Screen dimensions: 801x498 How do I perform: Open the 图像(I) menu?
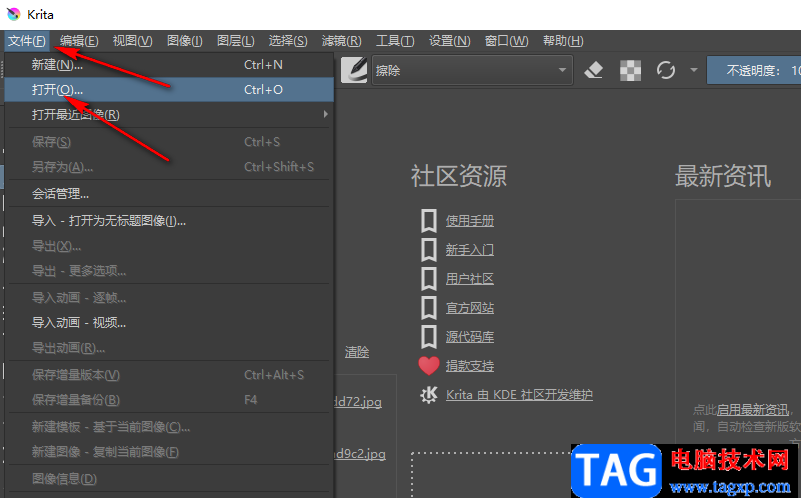184,41
